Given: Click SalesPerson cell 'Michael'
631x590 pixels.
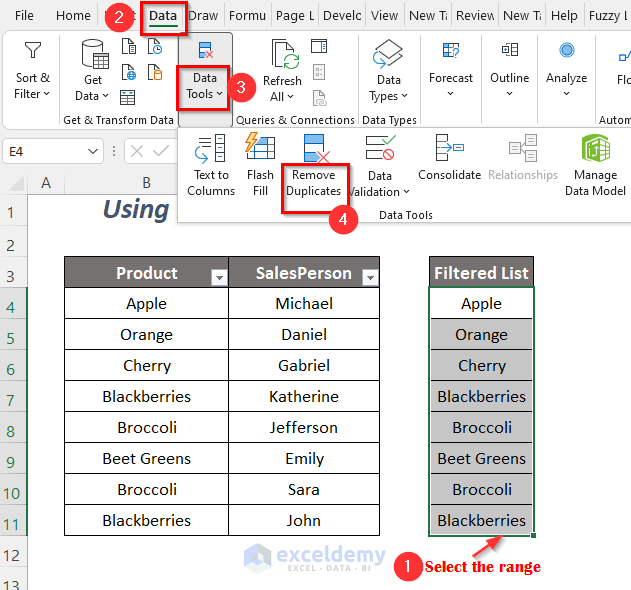Looking at the screenshot, I should (304, 303).
